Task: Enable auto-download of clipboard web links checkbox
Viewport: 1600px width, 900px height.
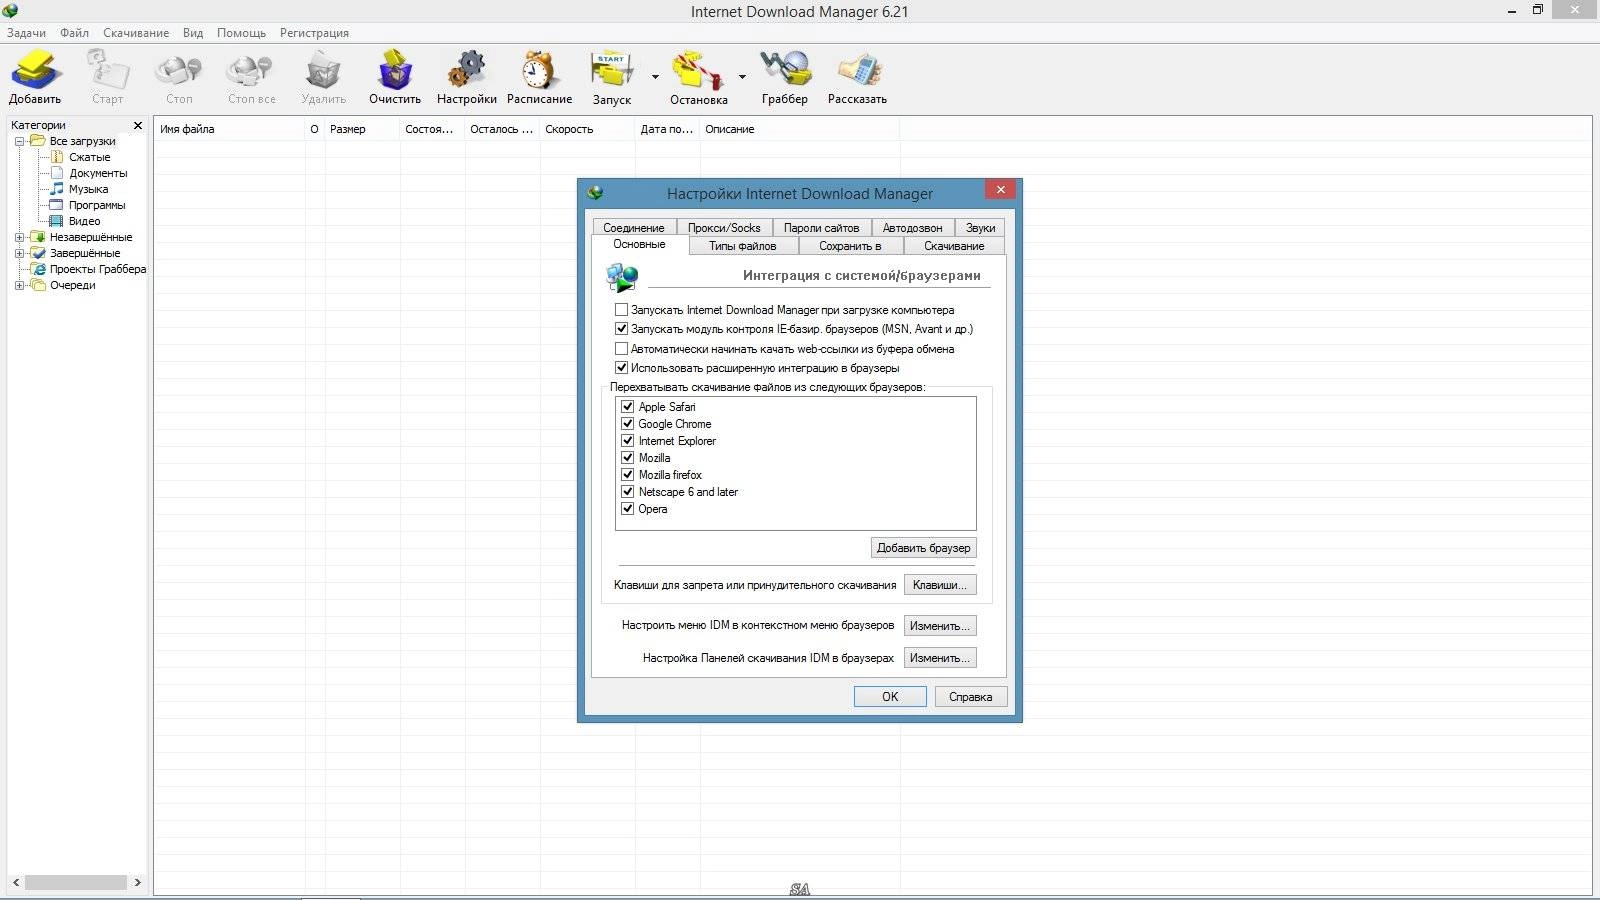Action: [621, 349]
